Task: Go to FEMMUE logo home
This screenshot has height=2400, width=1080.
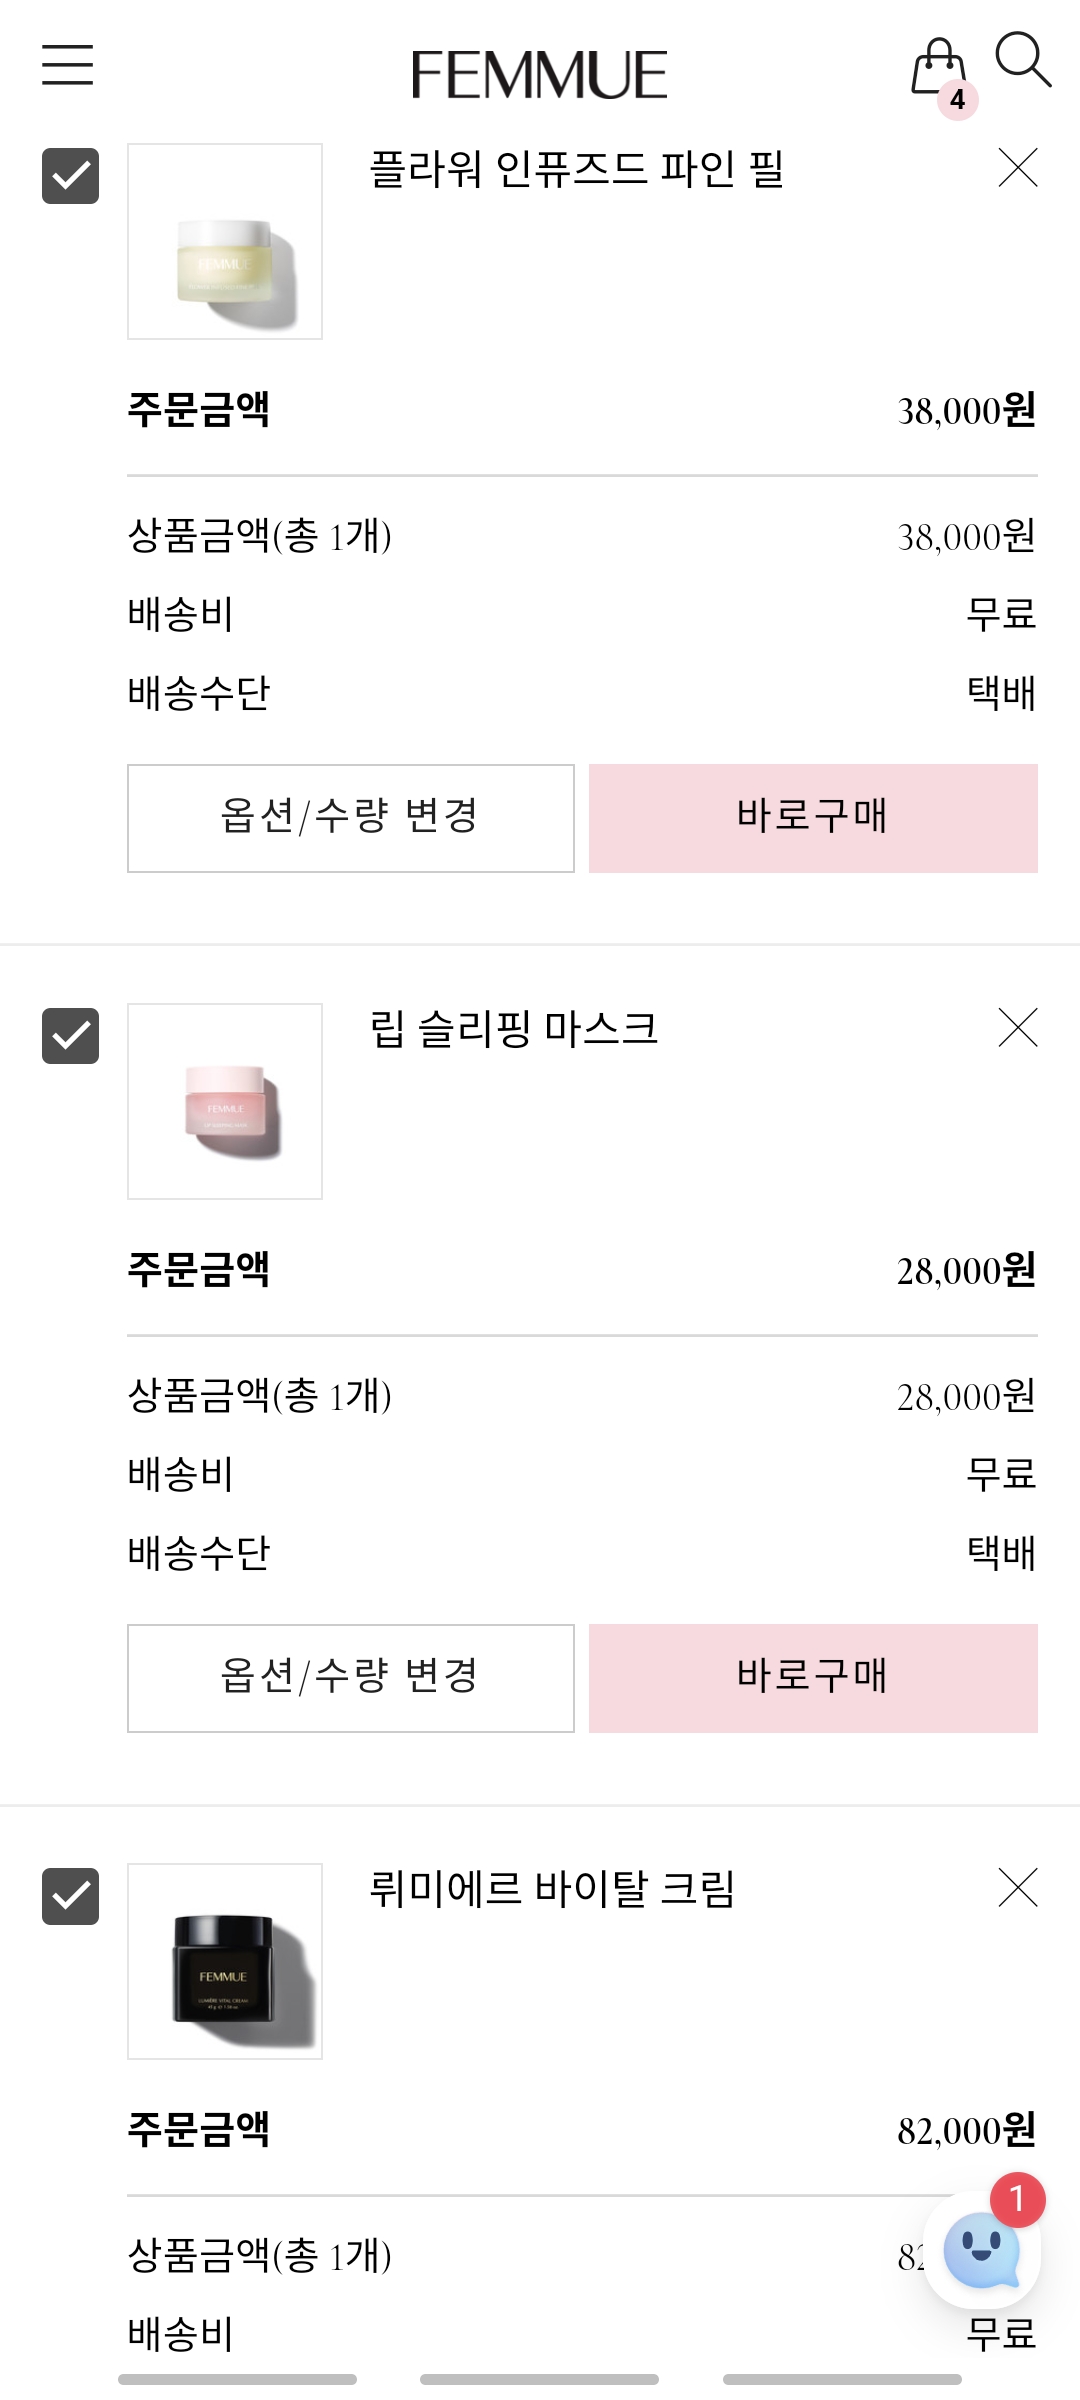Action: pyautogui.click(x=539, y=75)
